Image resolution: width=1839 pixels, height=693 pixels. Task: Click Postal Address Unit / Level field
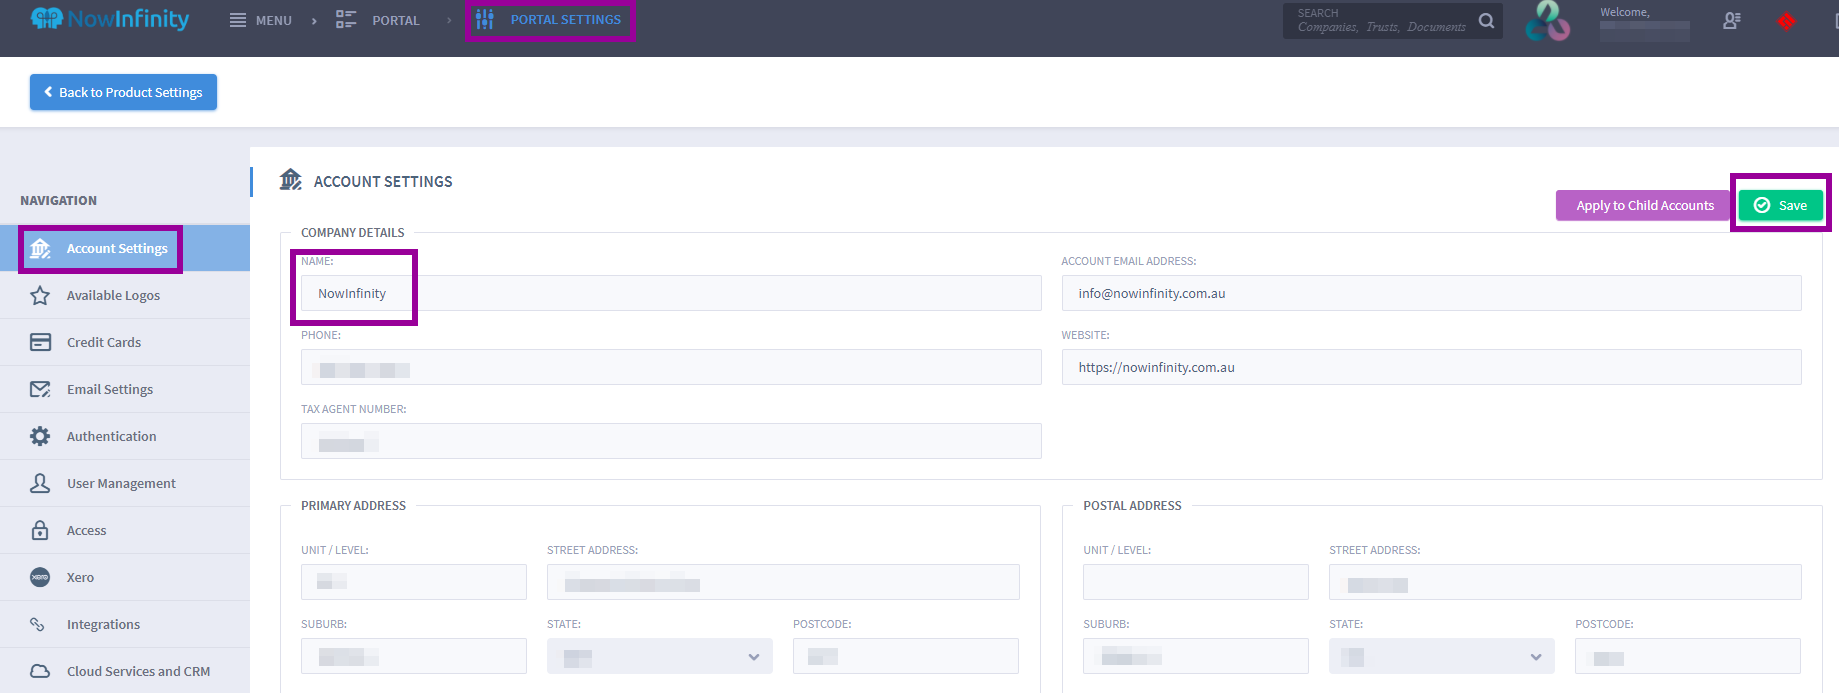point(1196,582)
